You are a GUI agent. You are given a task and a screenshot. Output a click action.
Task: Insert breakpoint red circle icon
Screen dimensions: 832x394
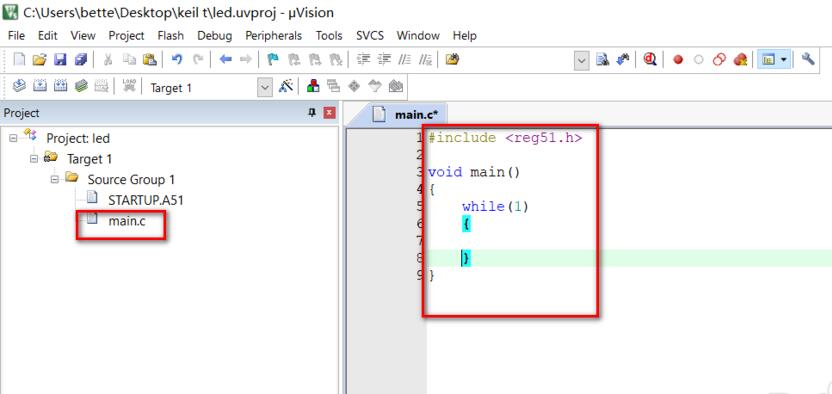point(678,60)
